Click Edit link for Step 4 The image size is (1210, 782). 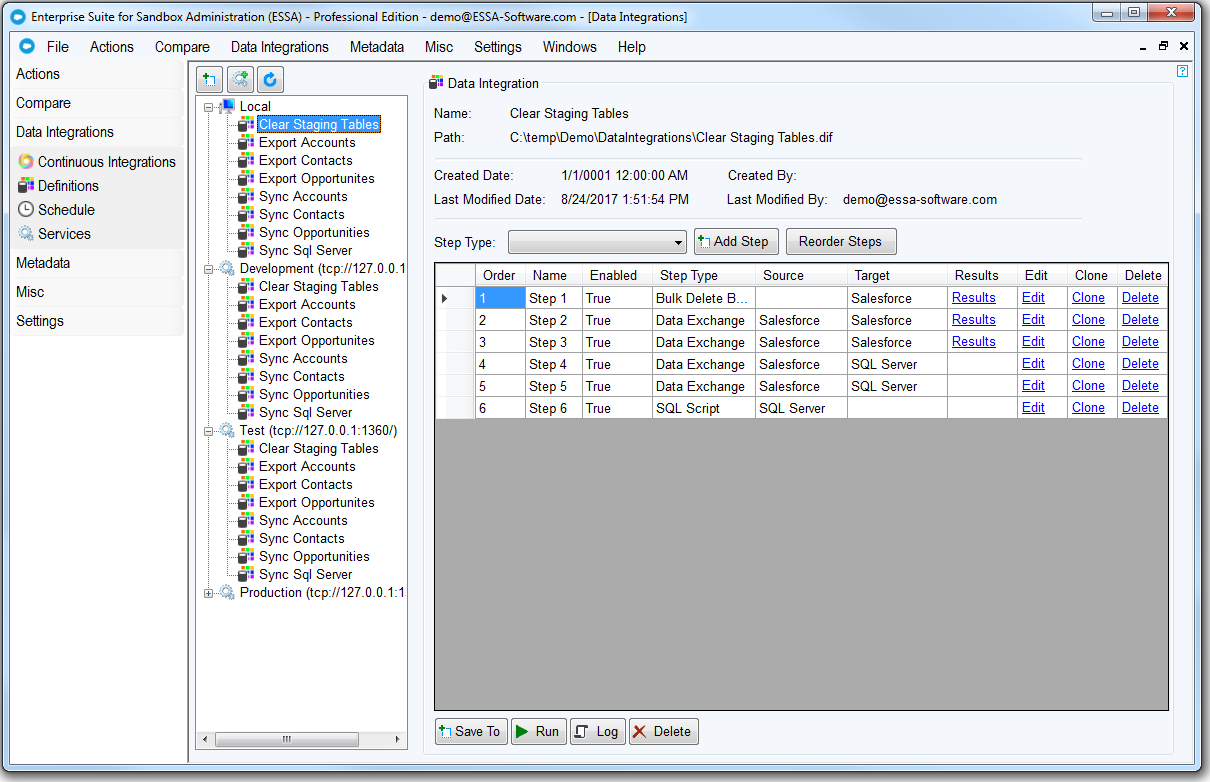click(x=1033, y=364)
